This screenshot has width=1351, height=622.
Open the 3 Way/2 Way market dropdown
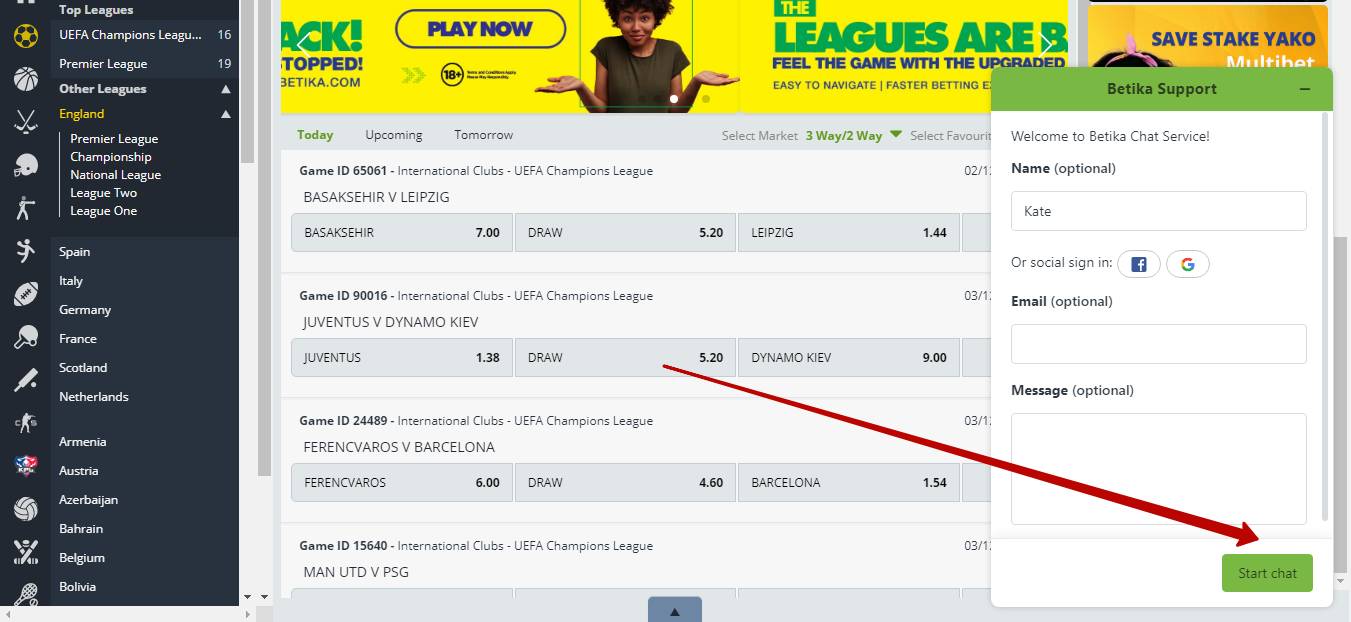pyautogui.click(x=853, y=135)
